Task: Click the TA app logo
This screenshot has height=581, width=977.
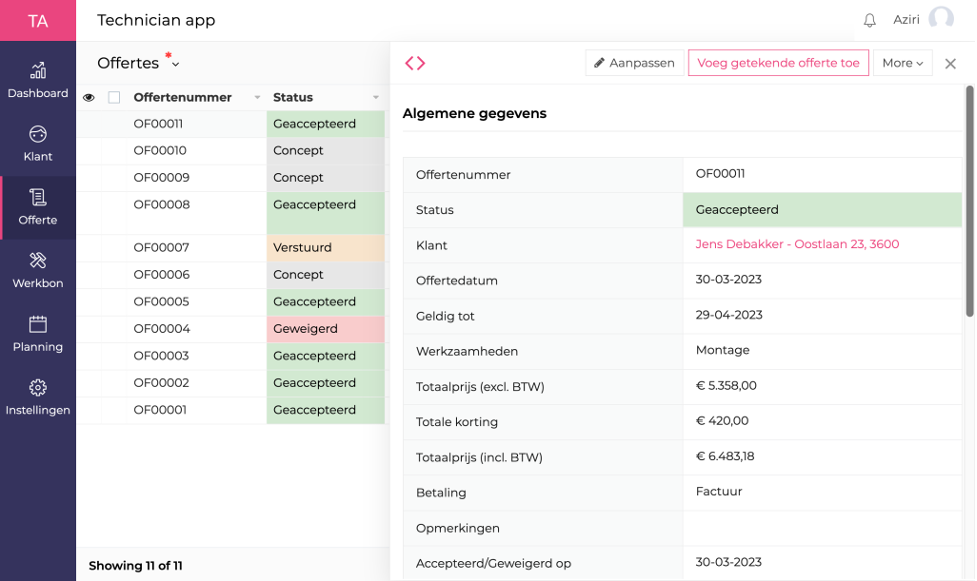Action: pos(38,20)
